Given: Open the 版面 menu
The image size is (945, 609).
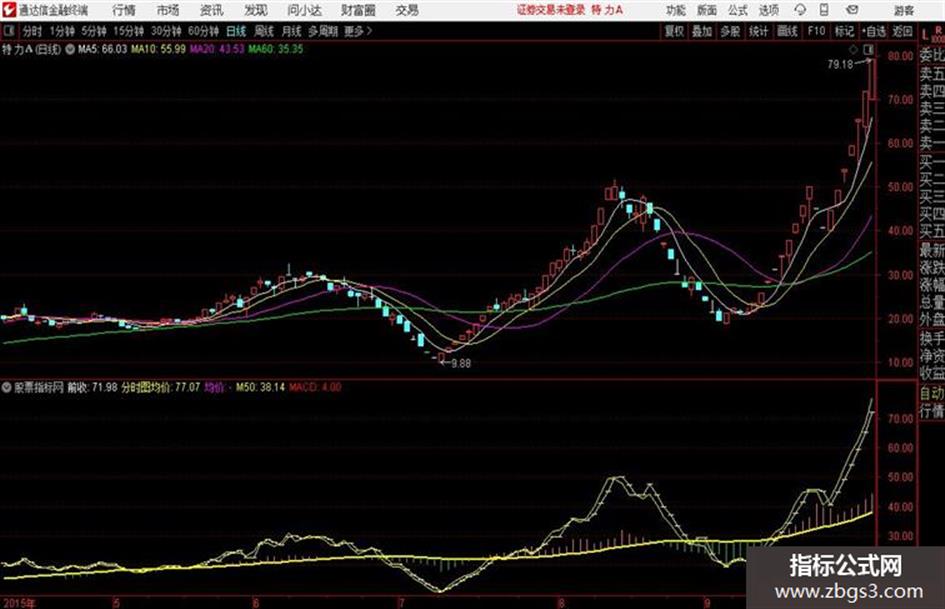Looking at the screenshot, I should [x=707, y=10].
